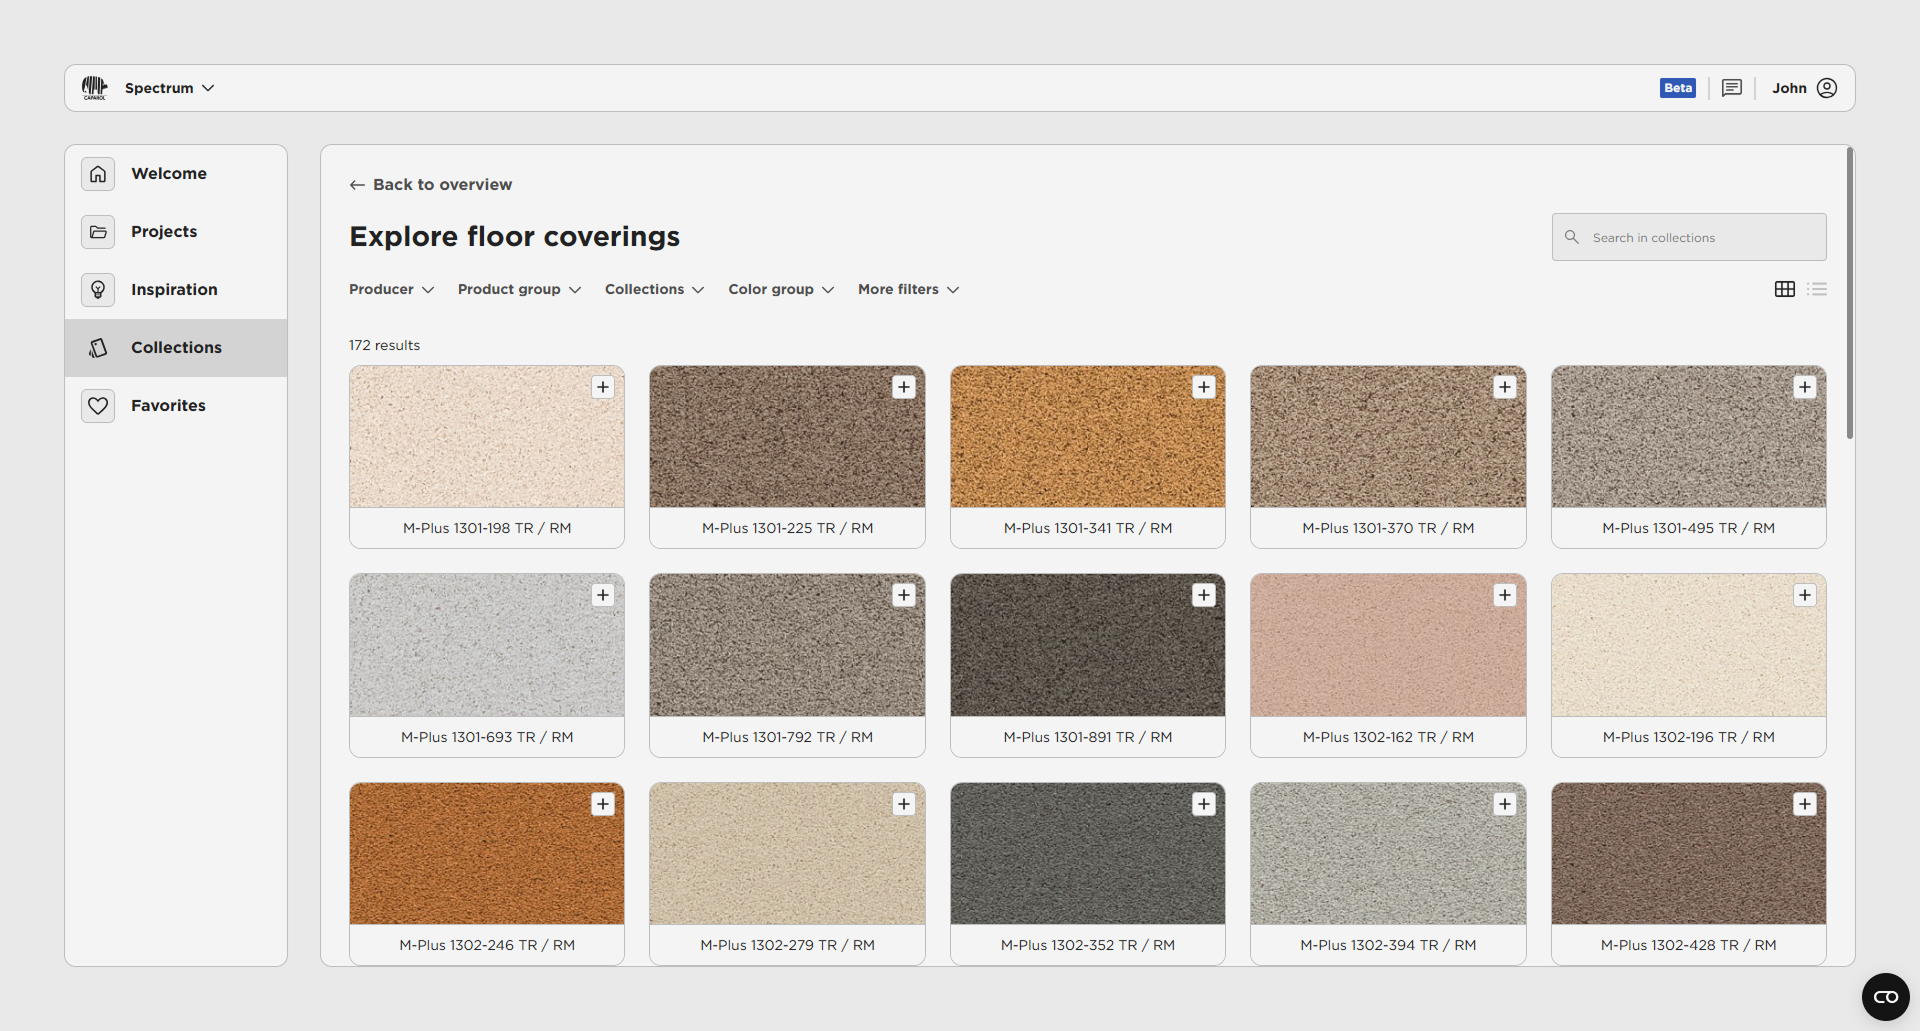Click the Welcome home icon
Screen dimensions: 1920x1031
pyautogui.click(x=98, y=174)
